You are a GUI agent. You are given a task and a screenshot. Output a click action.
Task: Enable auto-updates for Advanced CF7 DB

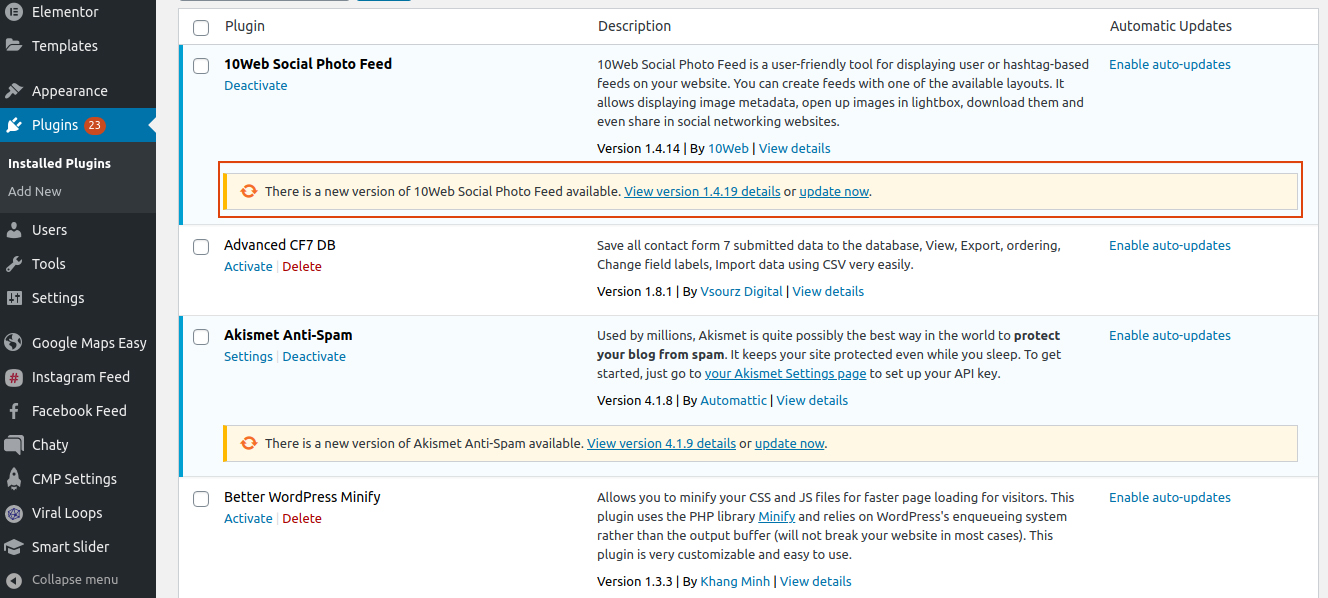1170,245
